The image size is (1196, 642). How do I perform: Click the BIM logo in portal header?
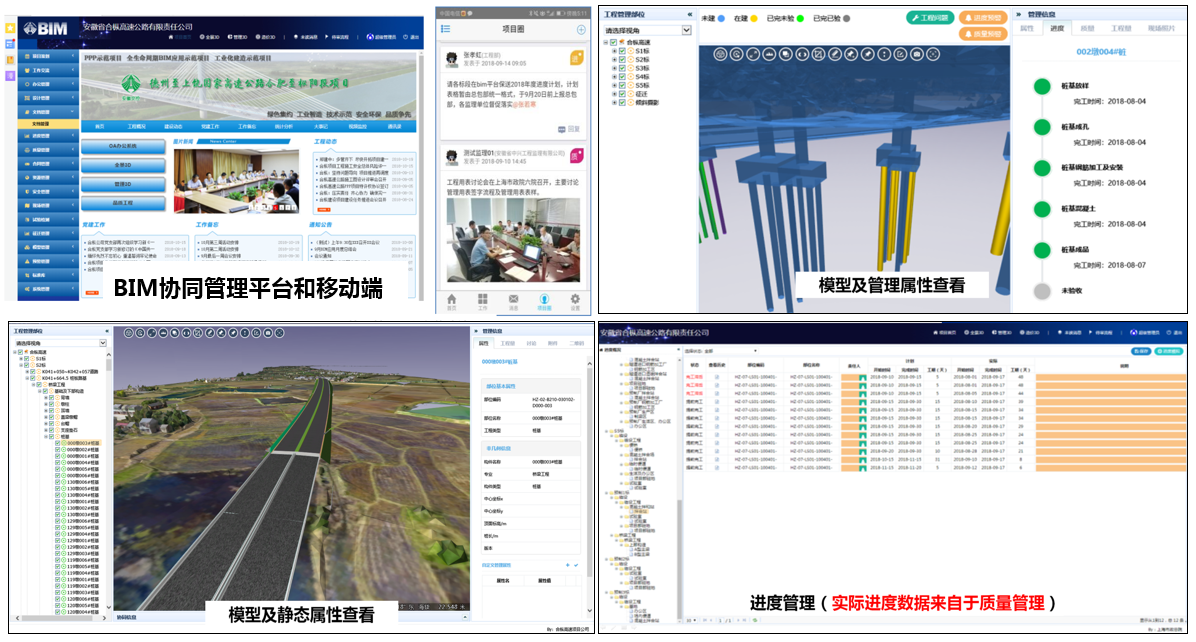coord(45,28)
